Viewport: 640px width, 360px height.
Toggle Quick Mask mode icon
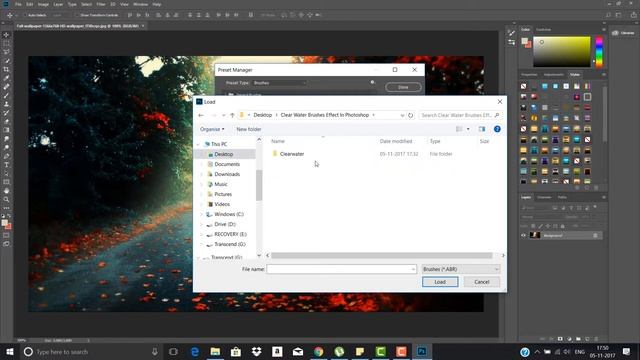[6, 236]
